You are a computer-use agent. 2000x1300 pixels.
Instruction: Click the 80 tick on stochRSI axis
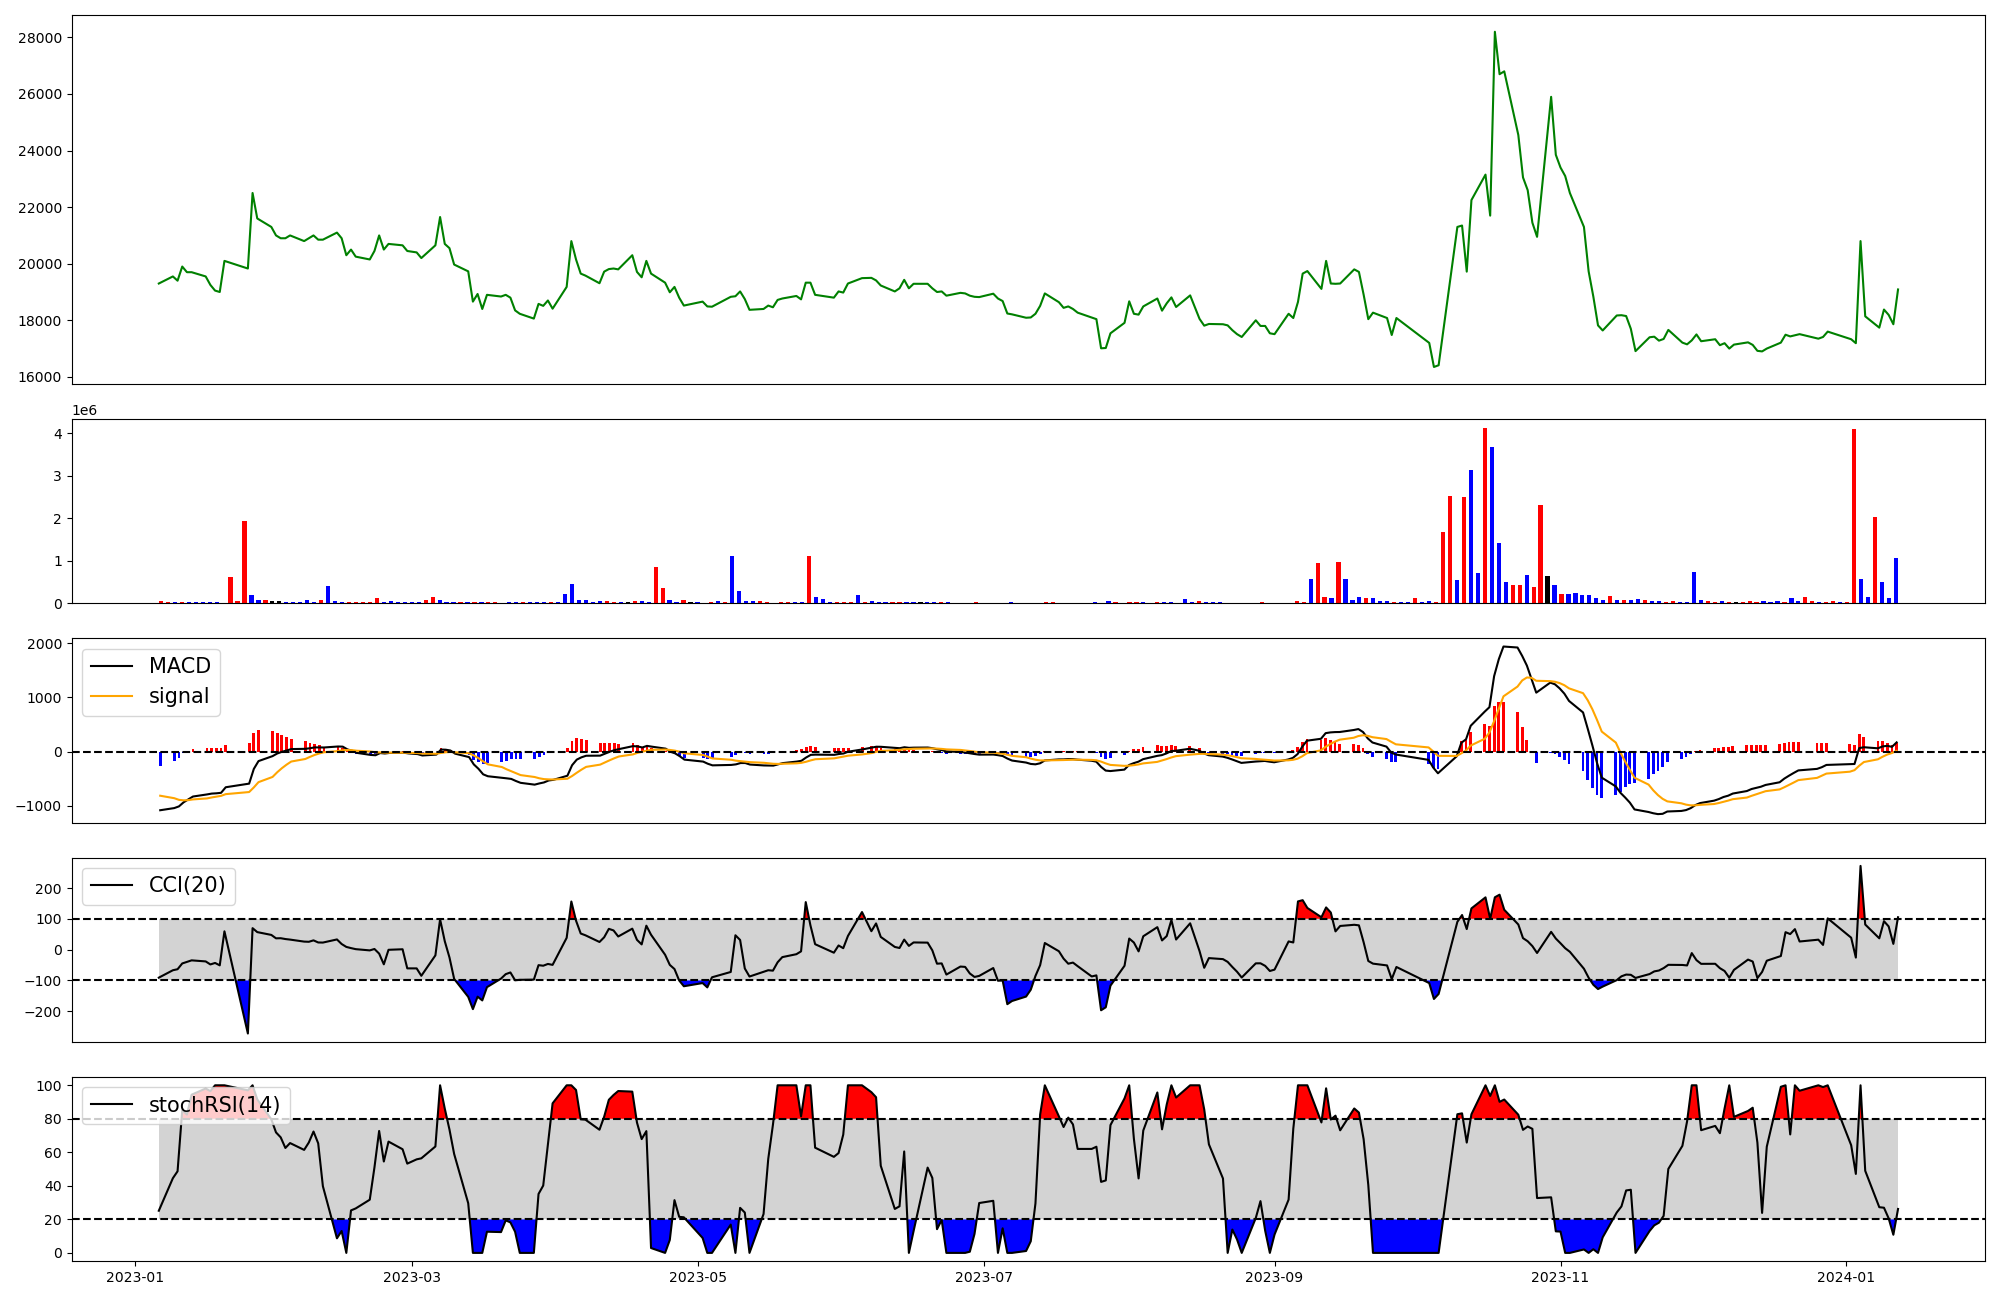54,1120
